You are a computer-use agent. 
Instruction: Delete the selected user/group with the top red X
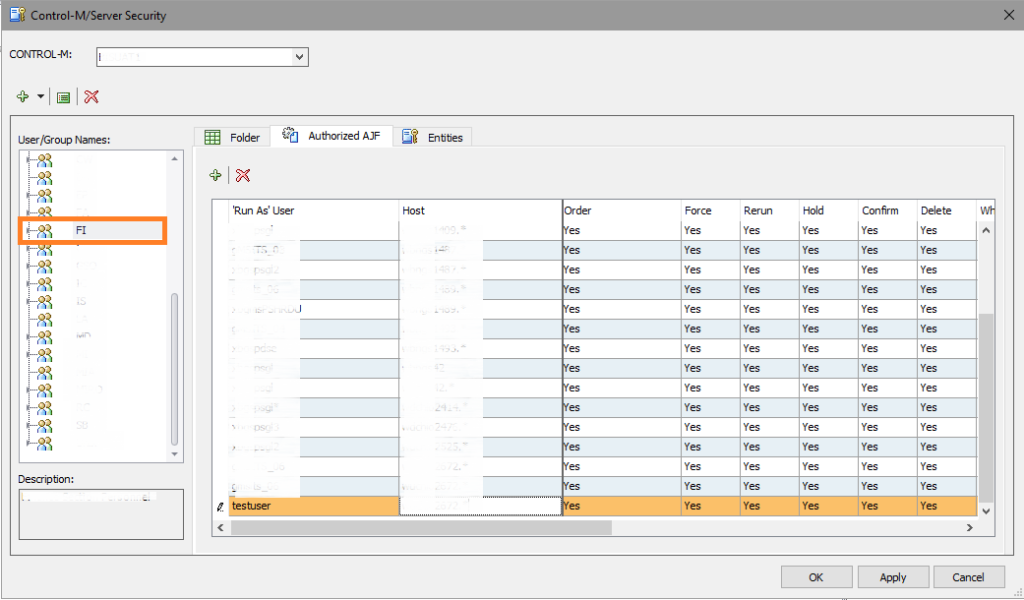tap(91, 97)
